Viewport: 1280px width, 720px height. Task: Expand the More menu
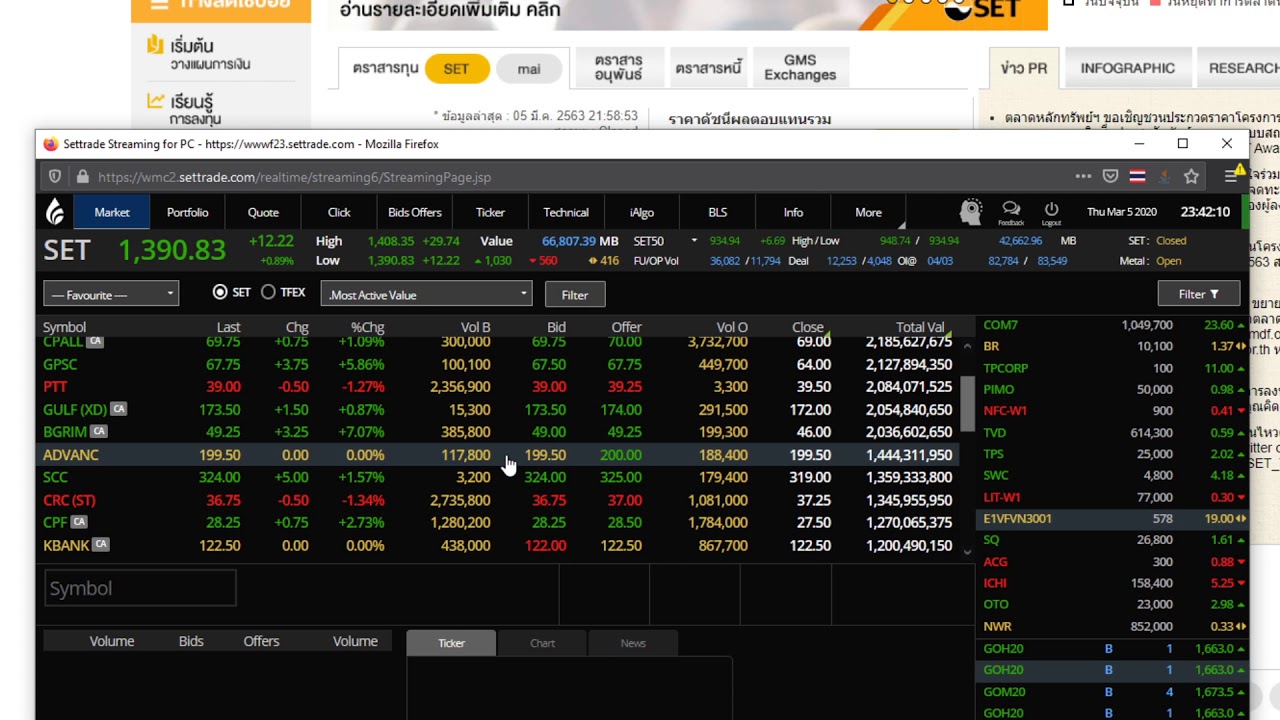(x=868, y=212)
